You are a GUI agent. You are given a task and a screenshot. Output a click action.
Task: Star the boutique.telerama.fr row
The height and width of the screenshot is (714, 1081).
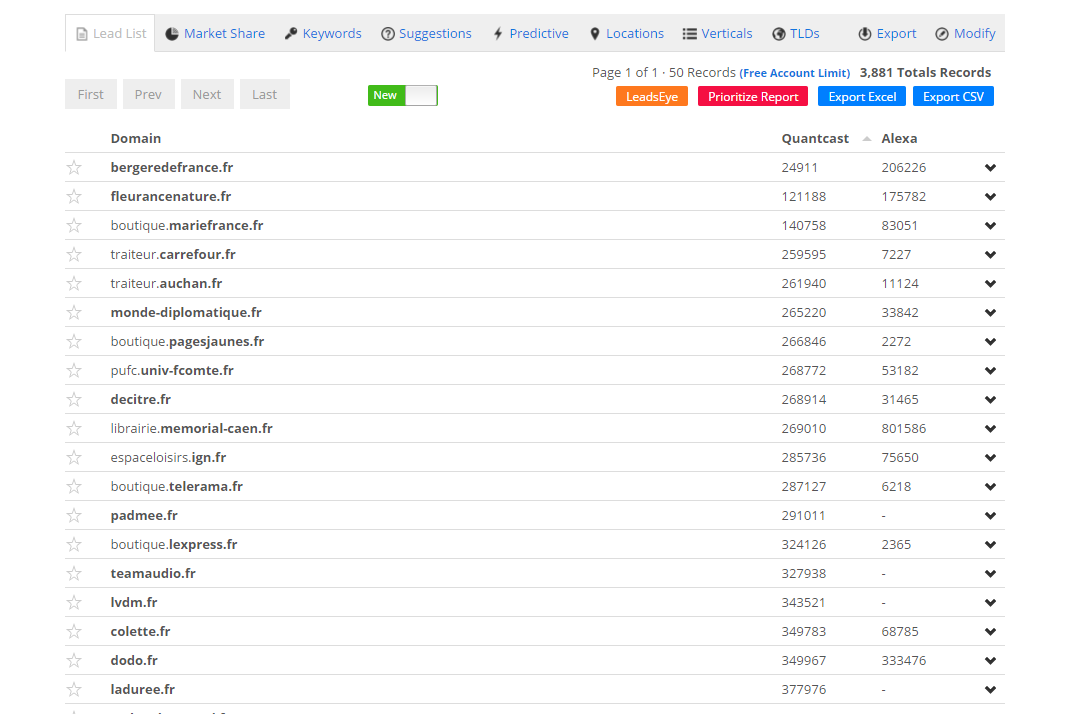(74, 486)
